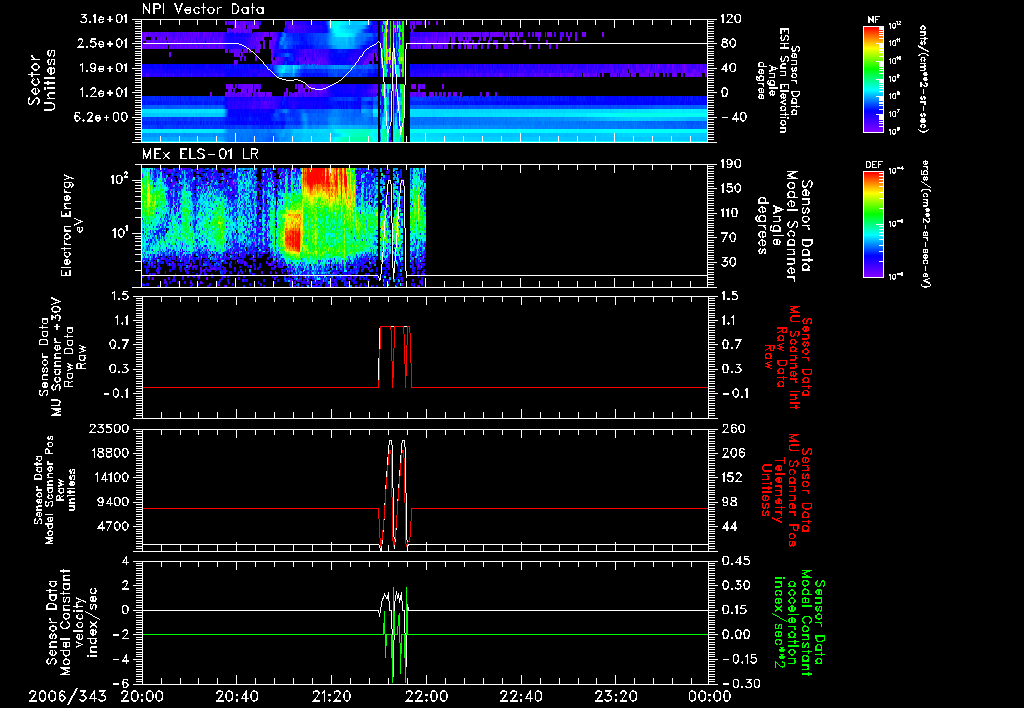Click the red "MU Scanner Pos Telemetry" label
The image size is (1024, 708).
(786, 490)
